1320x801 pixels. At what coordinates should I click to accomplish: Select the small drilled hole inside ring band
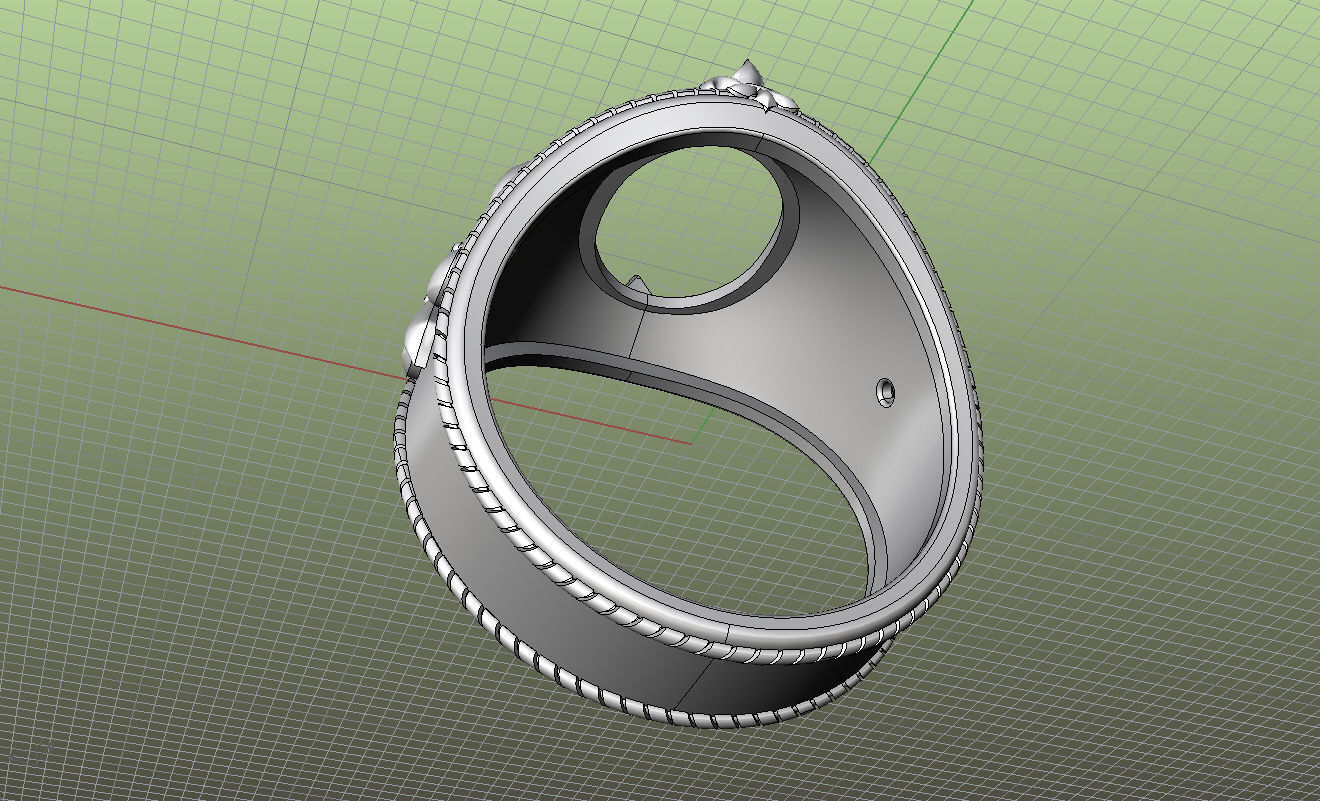886,391
